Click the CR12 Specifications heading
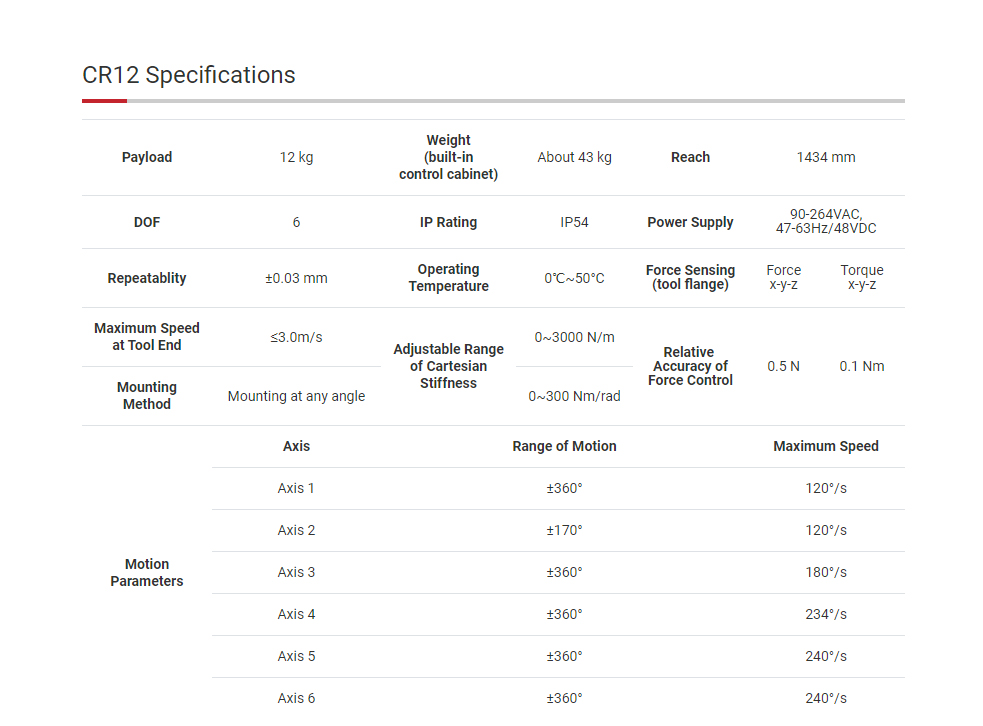The image size is (983, 726). [x=189, y=75]
